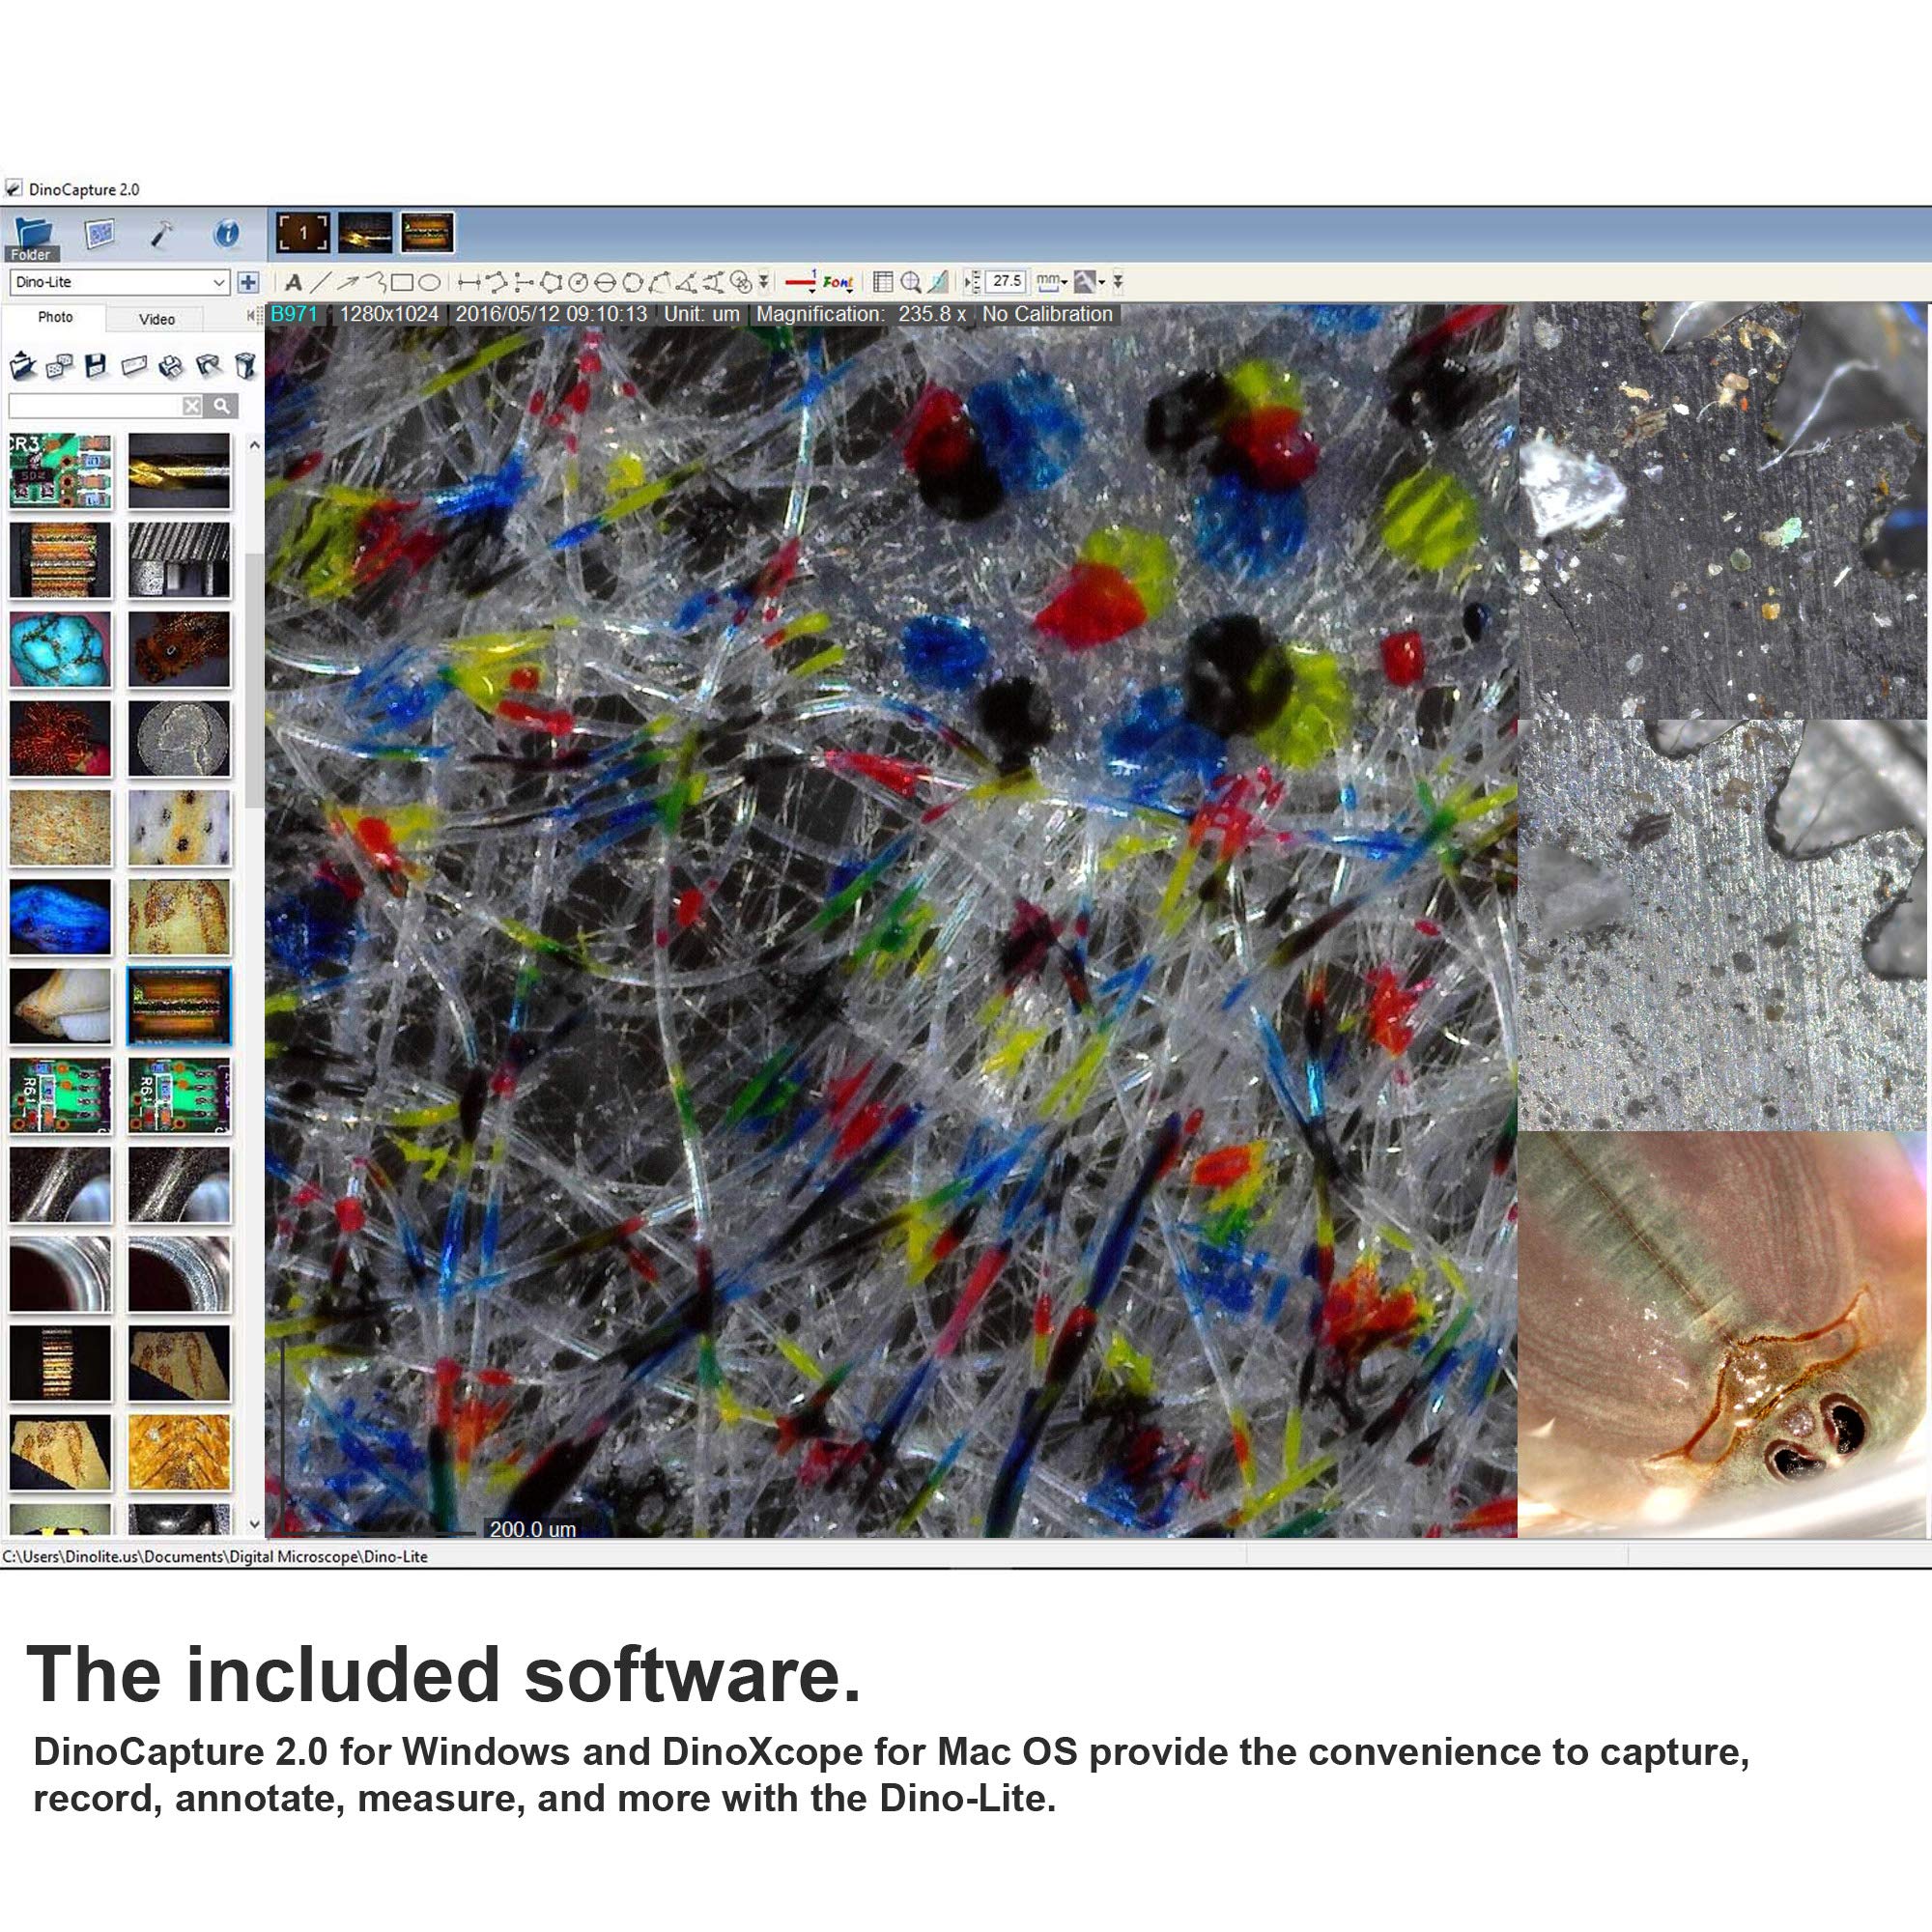Open the About information icon
This screenshot has height=1932, width=1932.
[x=227, y=234]
